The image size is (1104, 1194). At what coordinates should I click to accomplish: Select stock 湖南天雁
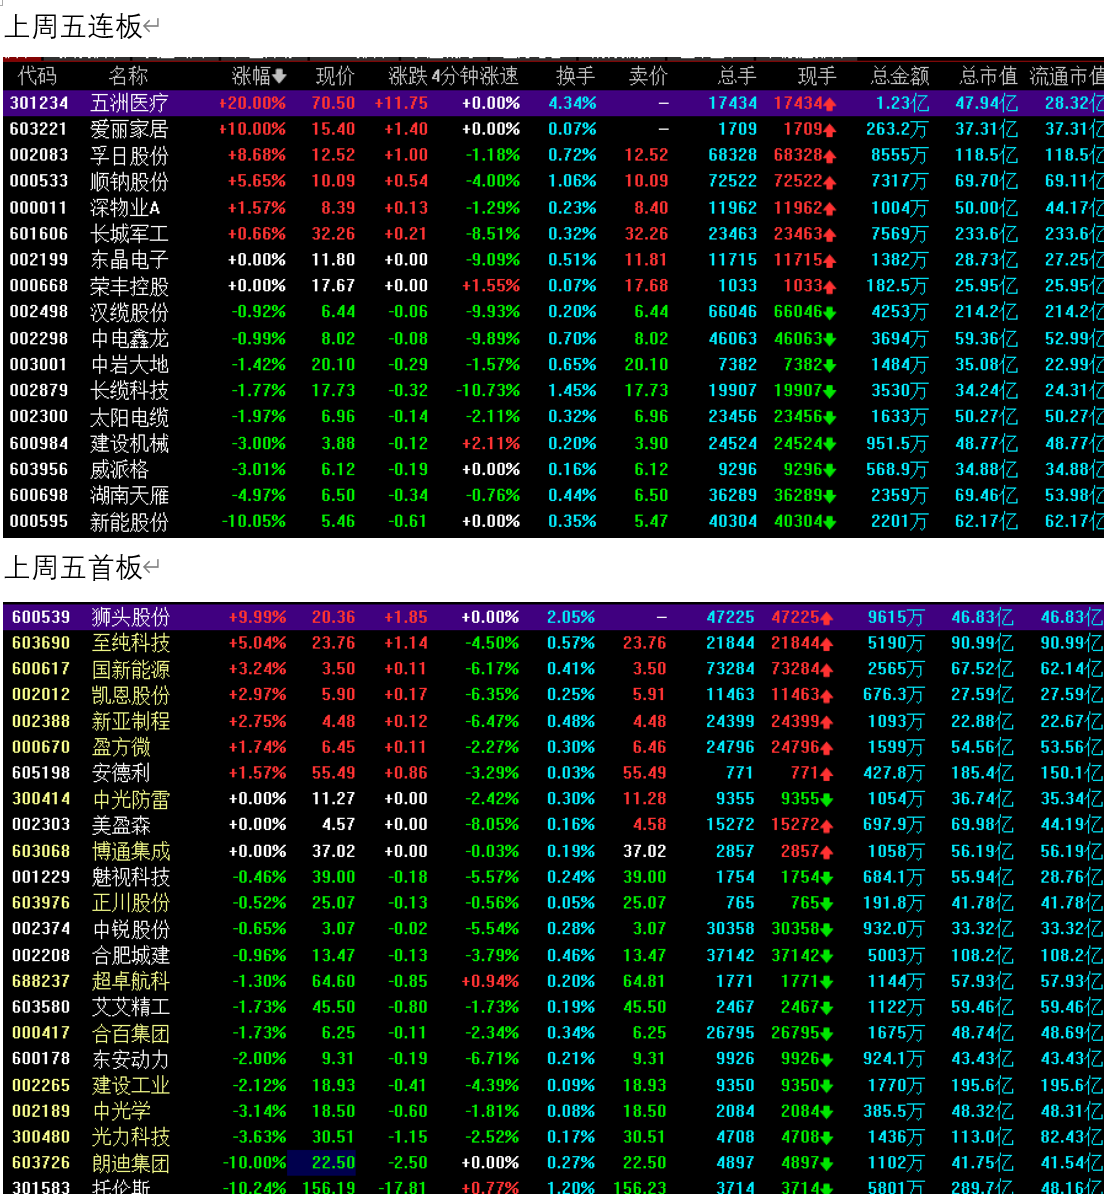[129, 496]
